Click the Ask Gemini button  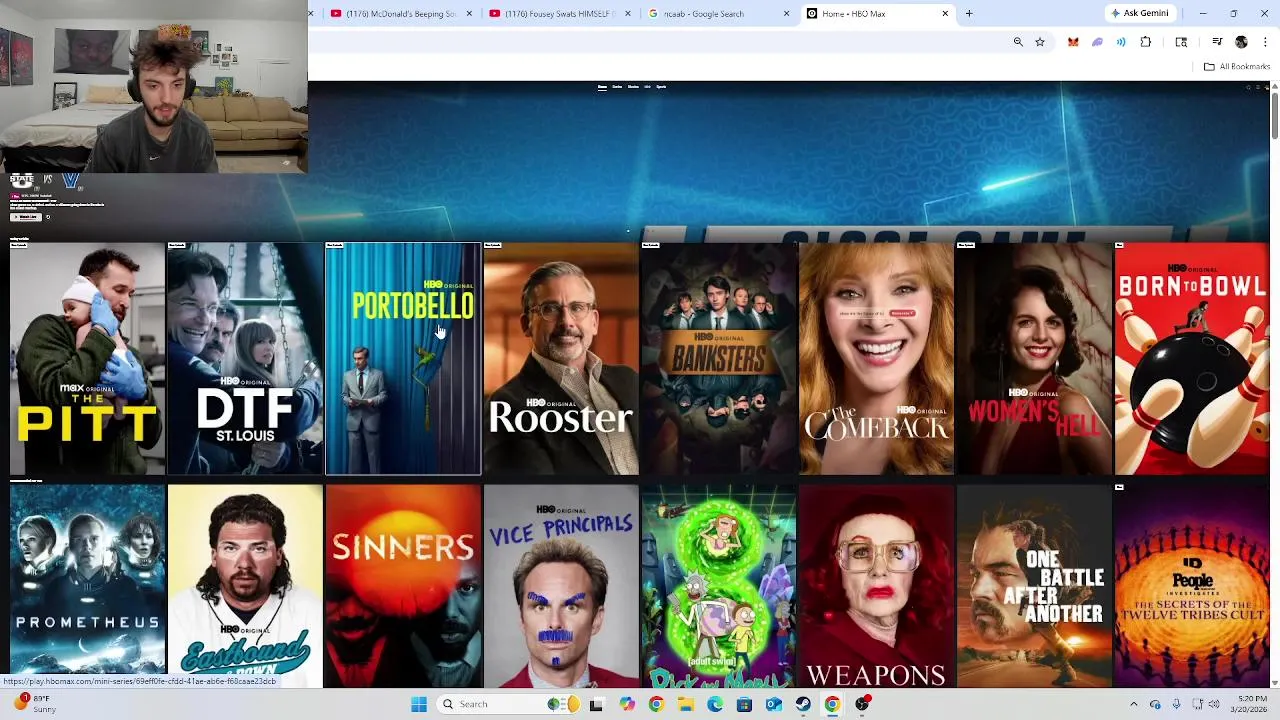click(x=1139, y=13)
